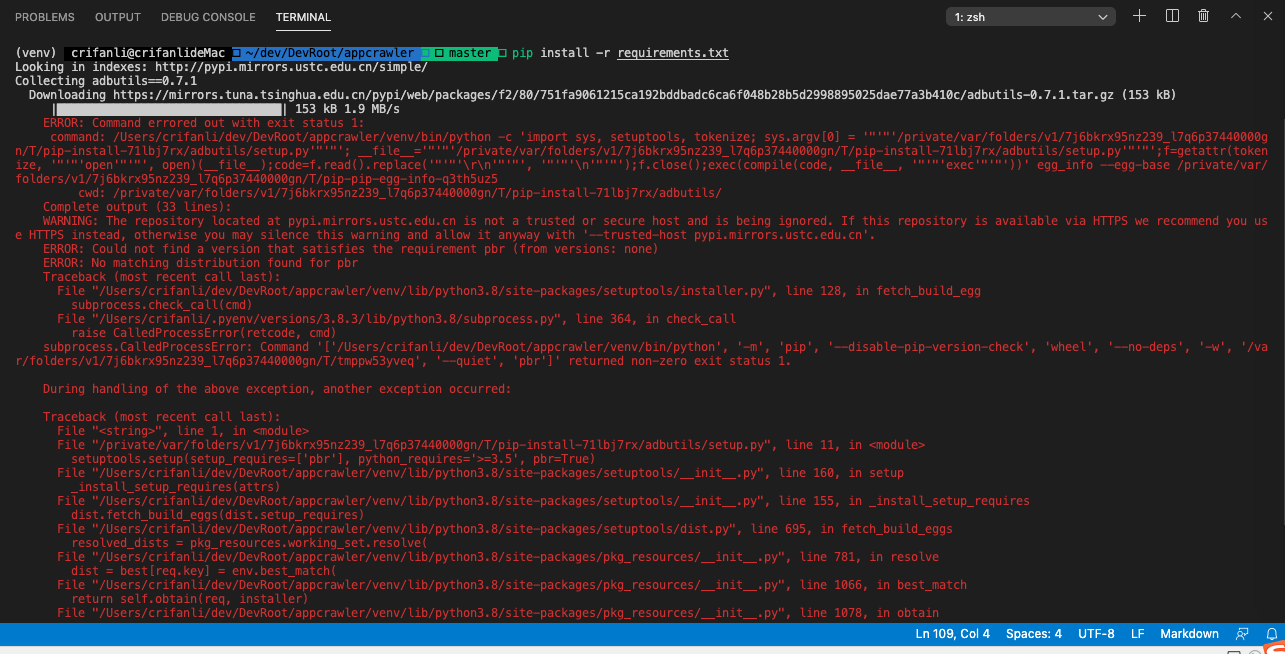Click the 'master' git branch prompt segment
This screenshot has width=1285, height=654.
[x=469, y=53]
